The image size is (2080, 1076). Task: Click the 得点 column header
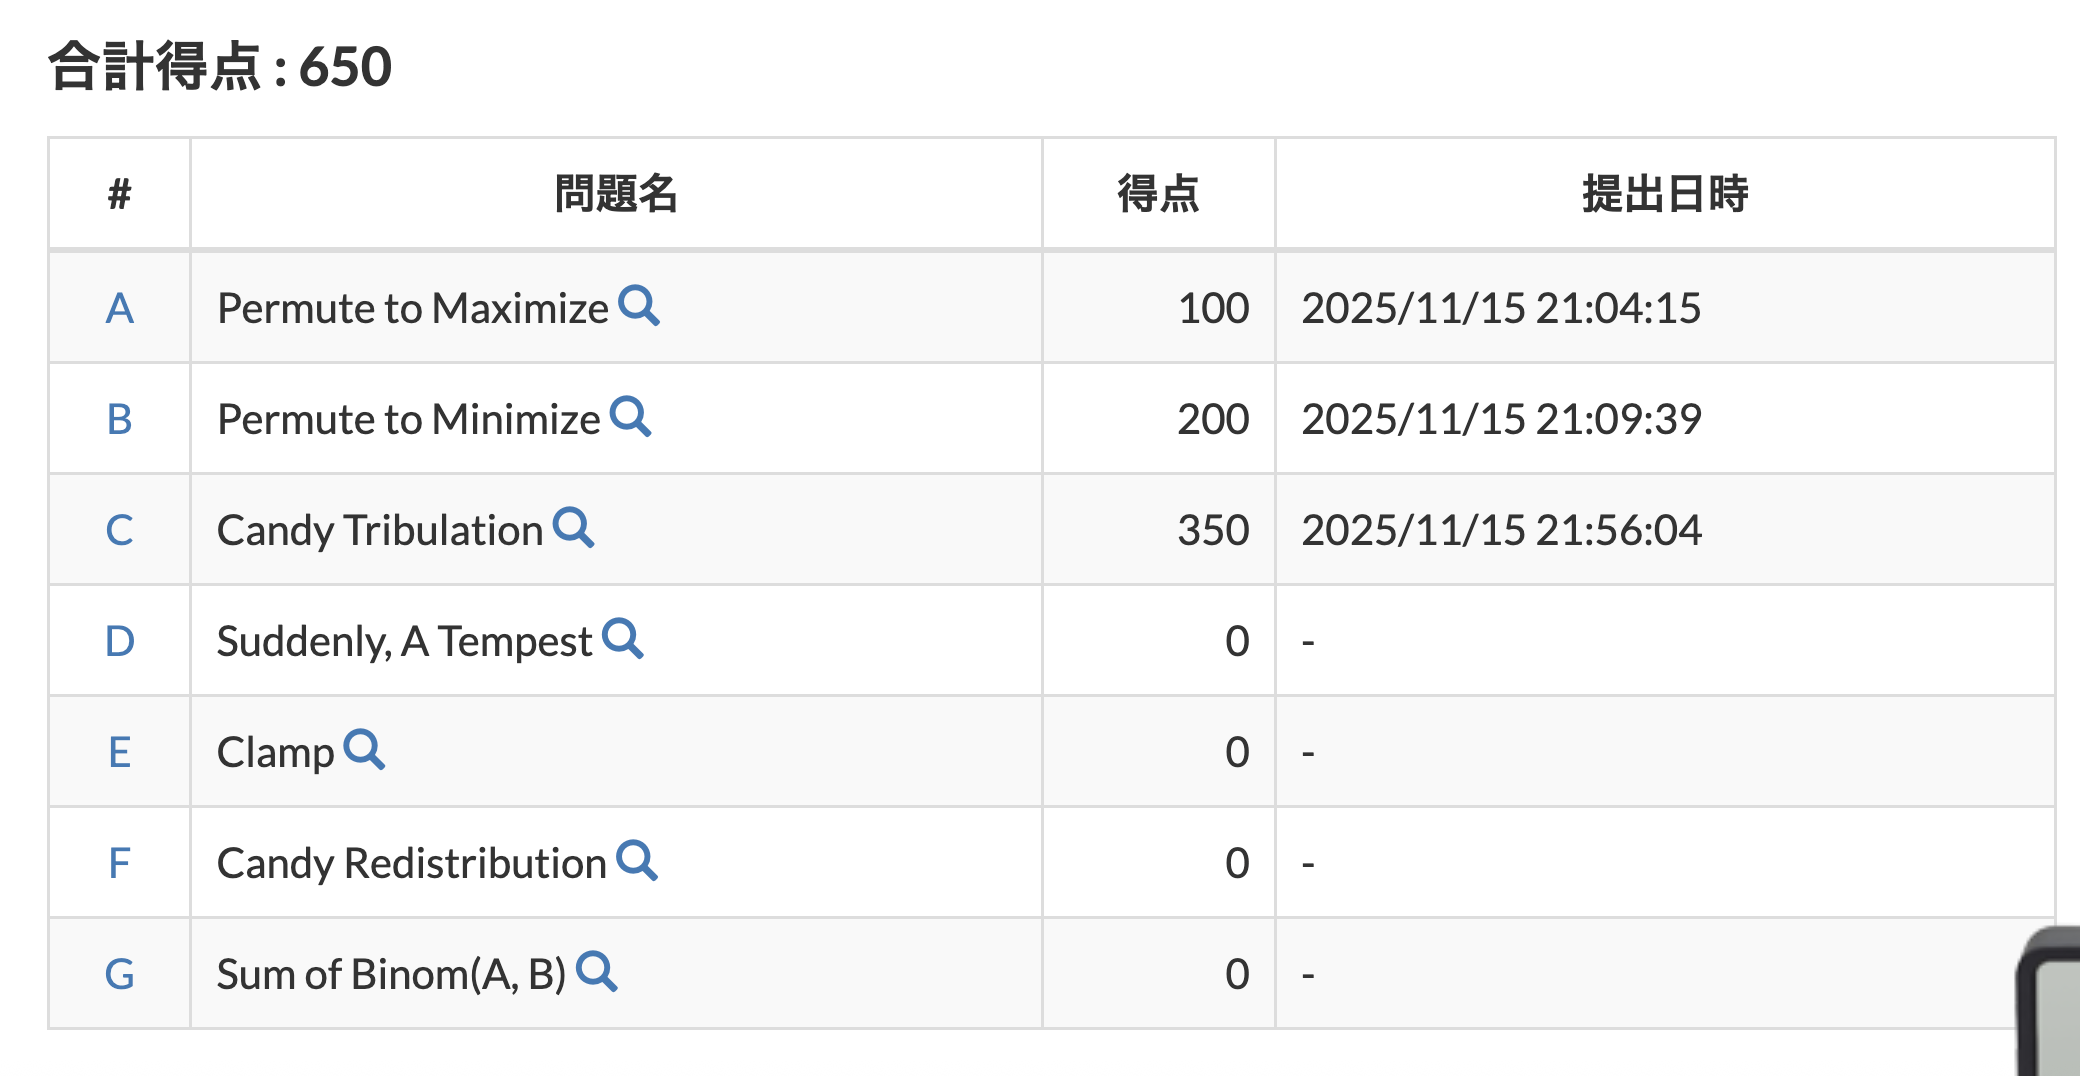(x=1156, y=194)
